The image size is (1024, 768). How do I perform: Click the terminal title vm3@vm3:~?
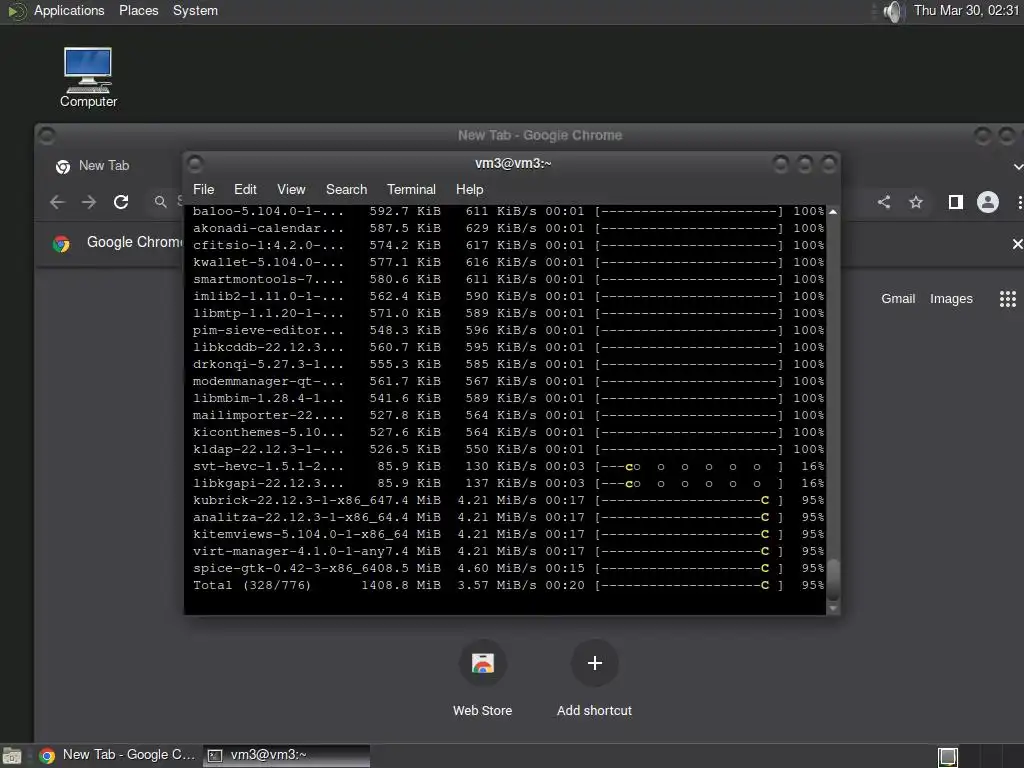(x=513, y=163)
